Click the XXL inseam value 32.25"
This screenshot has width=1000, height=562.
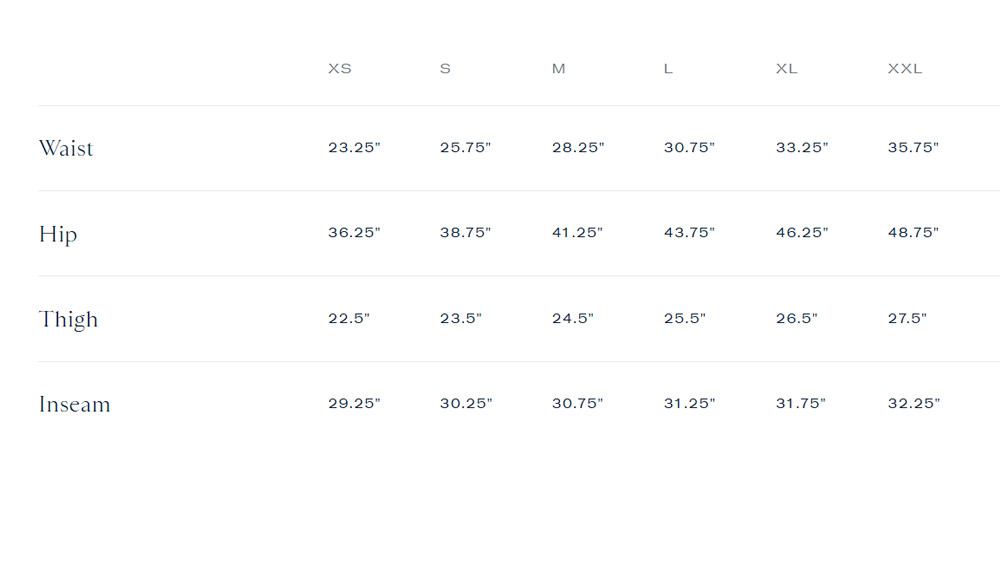914,403
